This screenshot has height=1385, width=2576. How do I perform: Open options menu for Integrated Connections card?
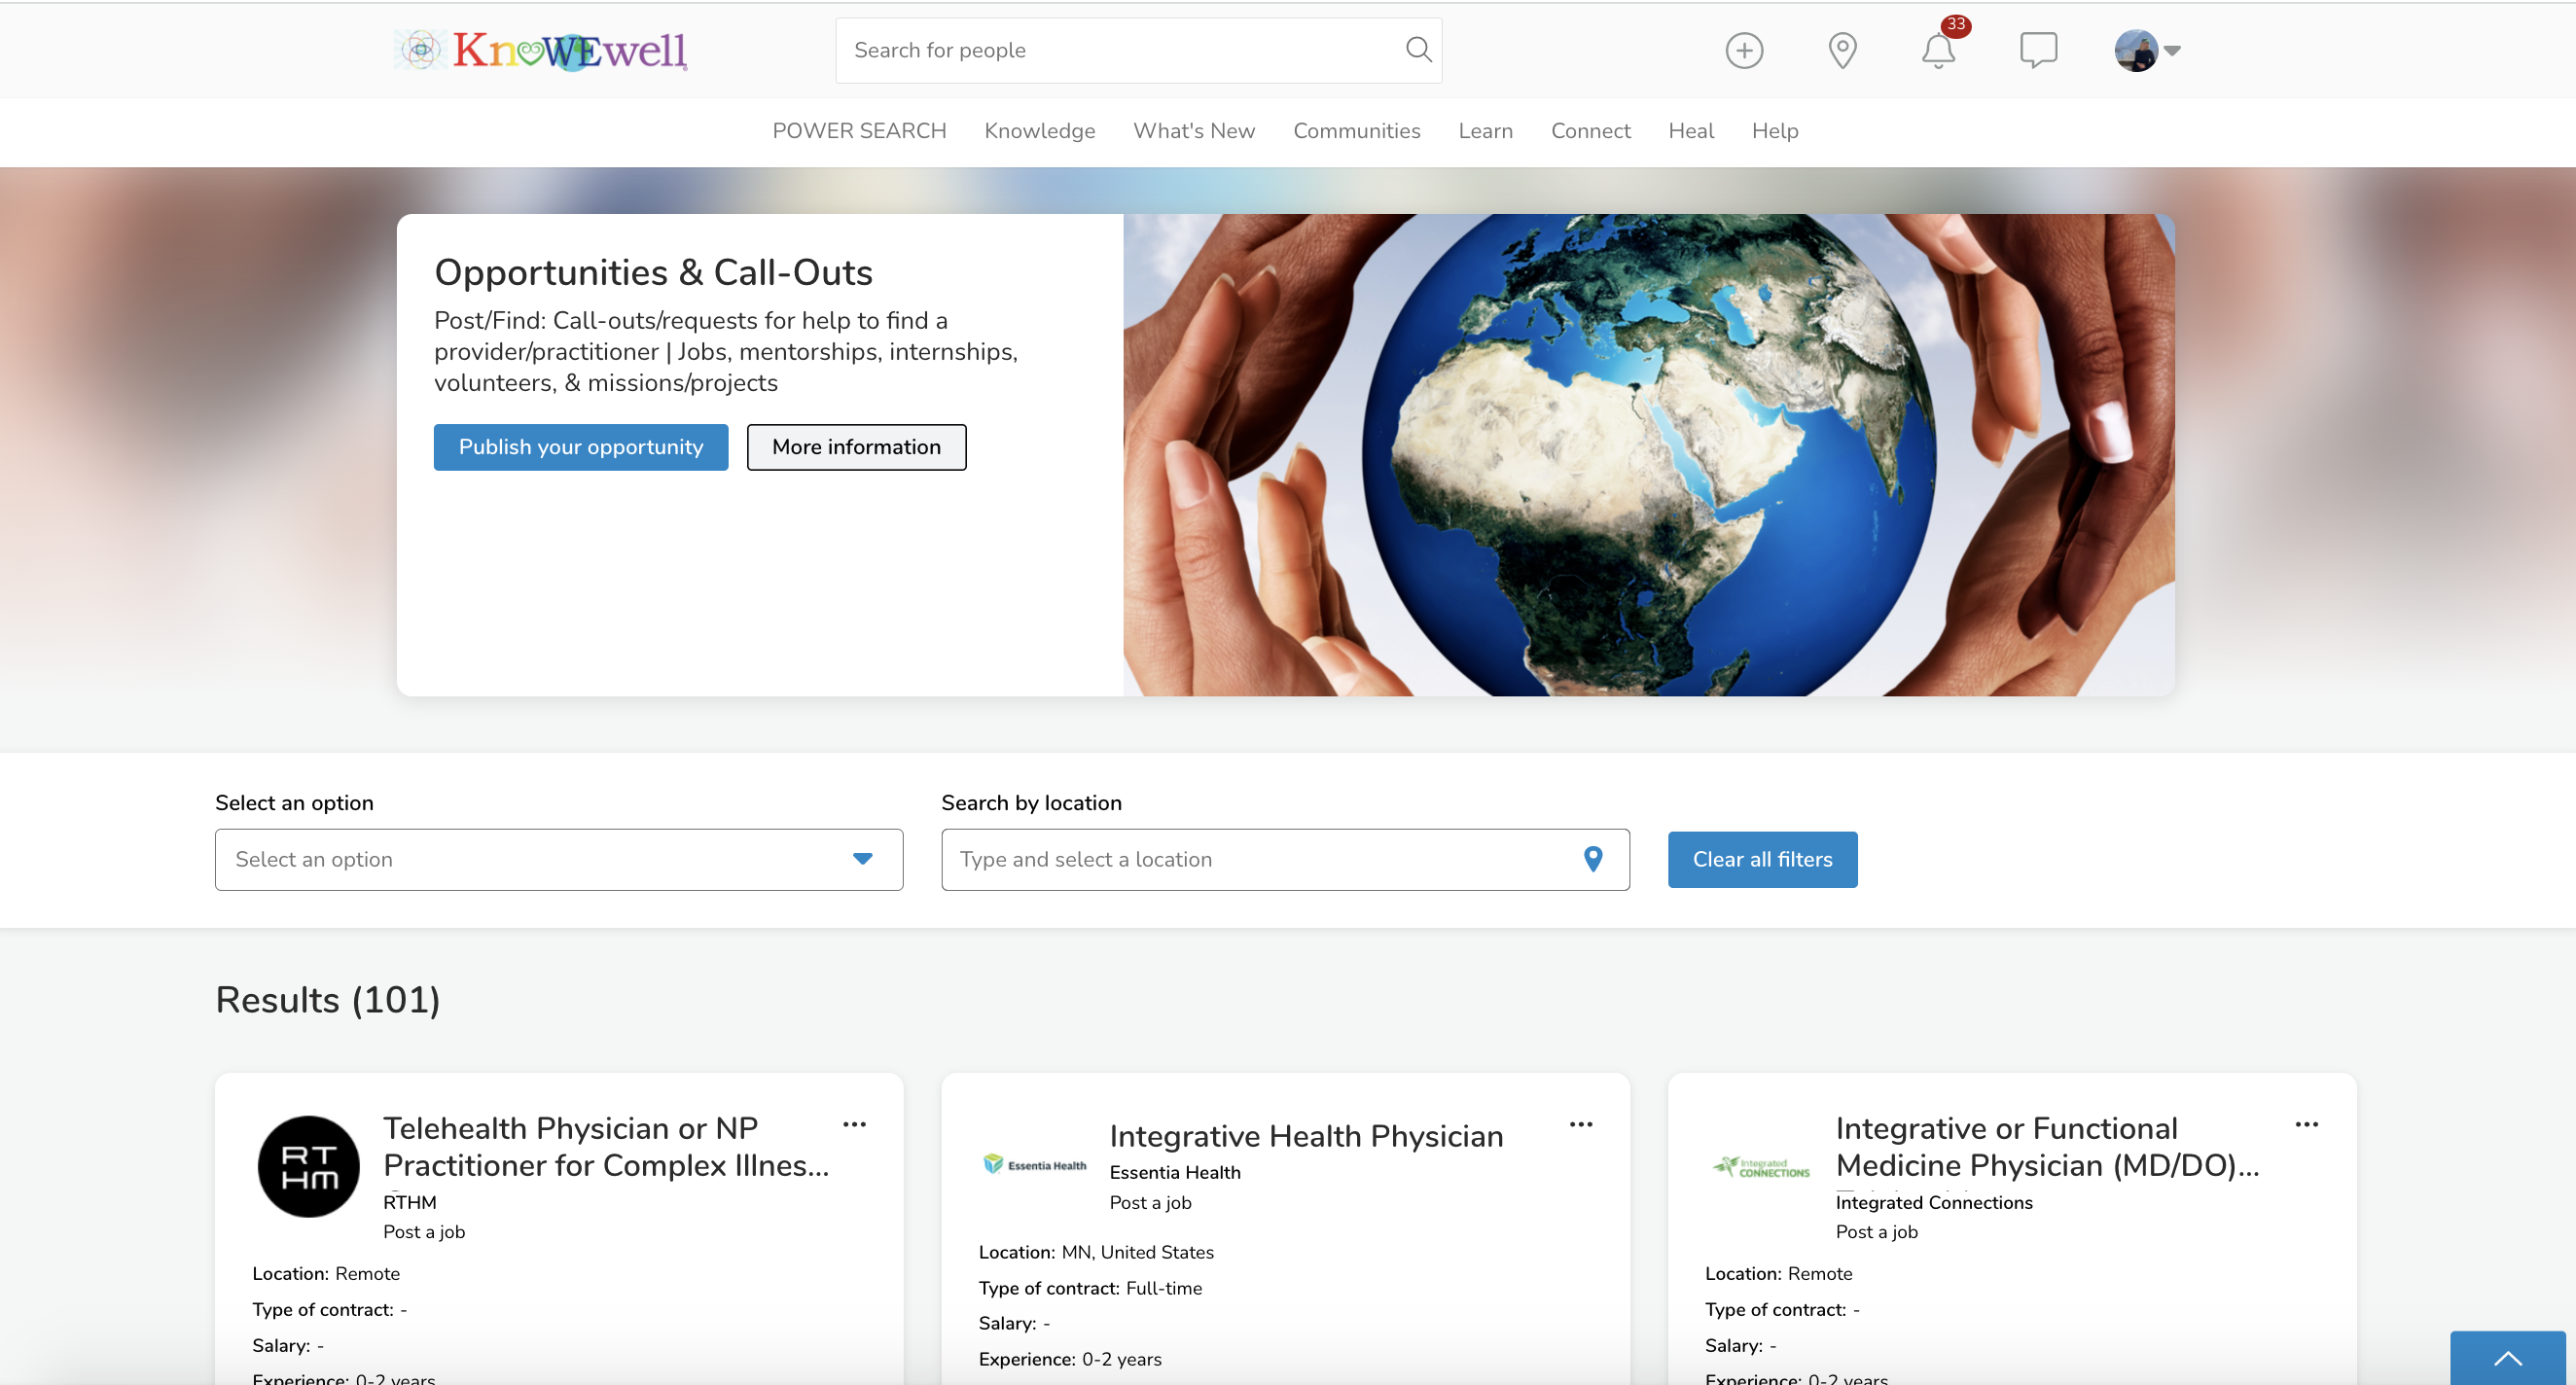(2307, 1124)
